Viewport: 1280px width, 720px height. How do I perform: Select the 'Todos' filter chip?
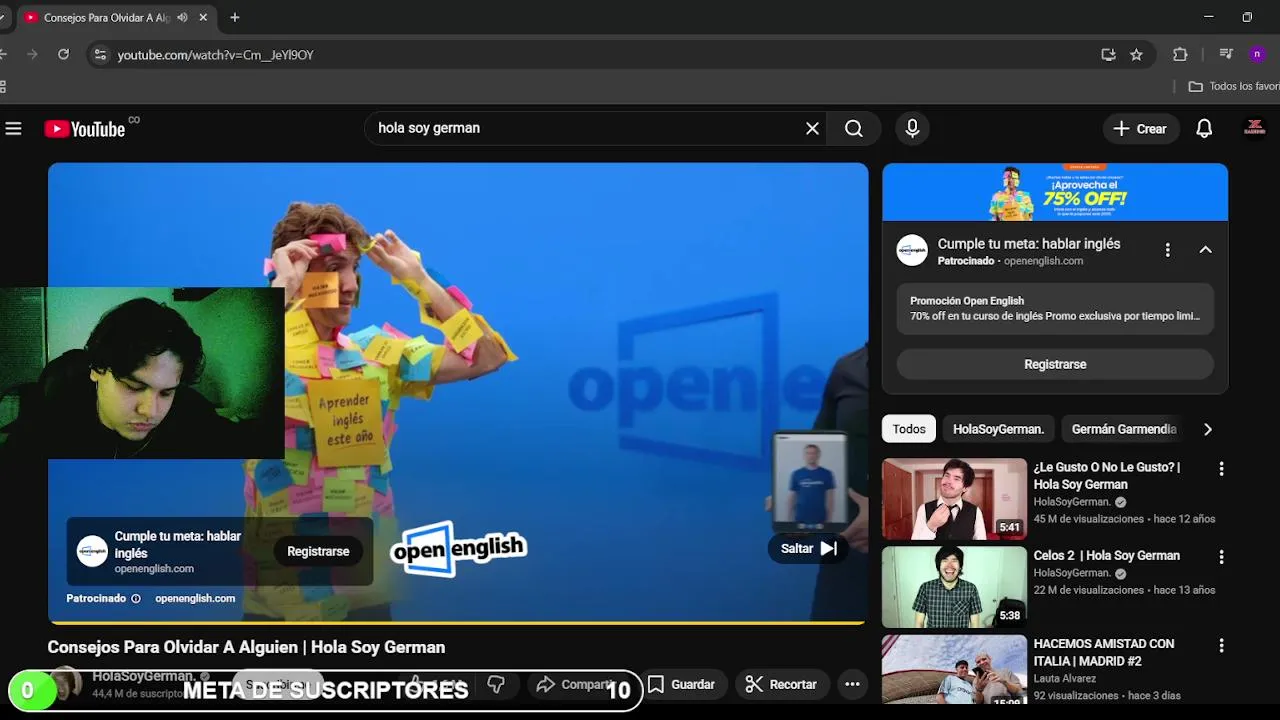tap(909, 429)
